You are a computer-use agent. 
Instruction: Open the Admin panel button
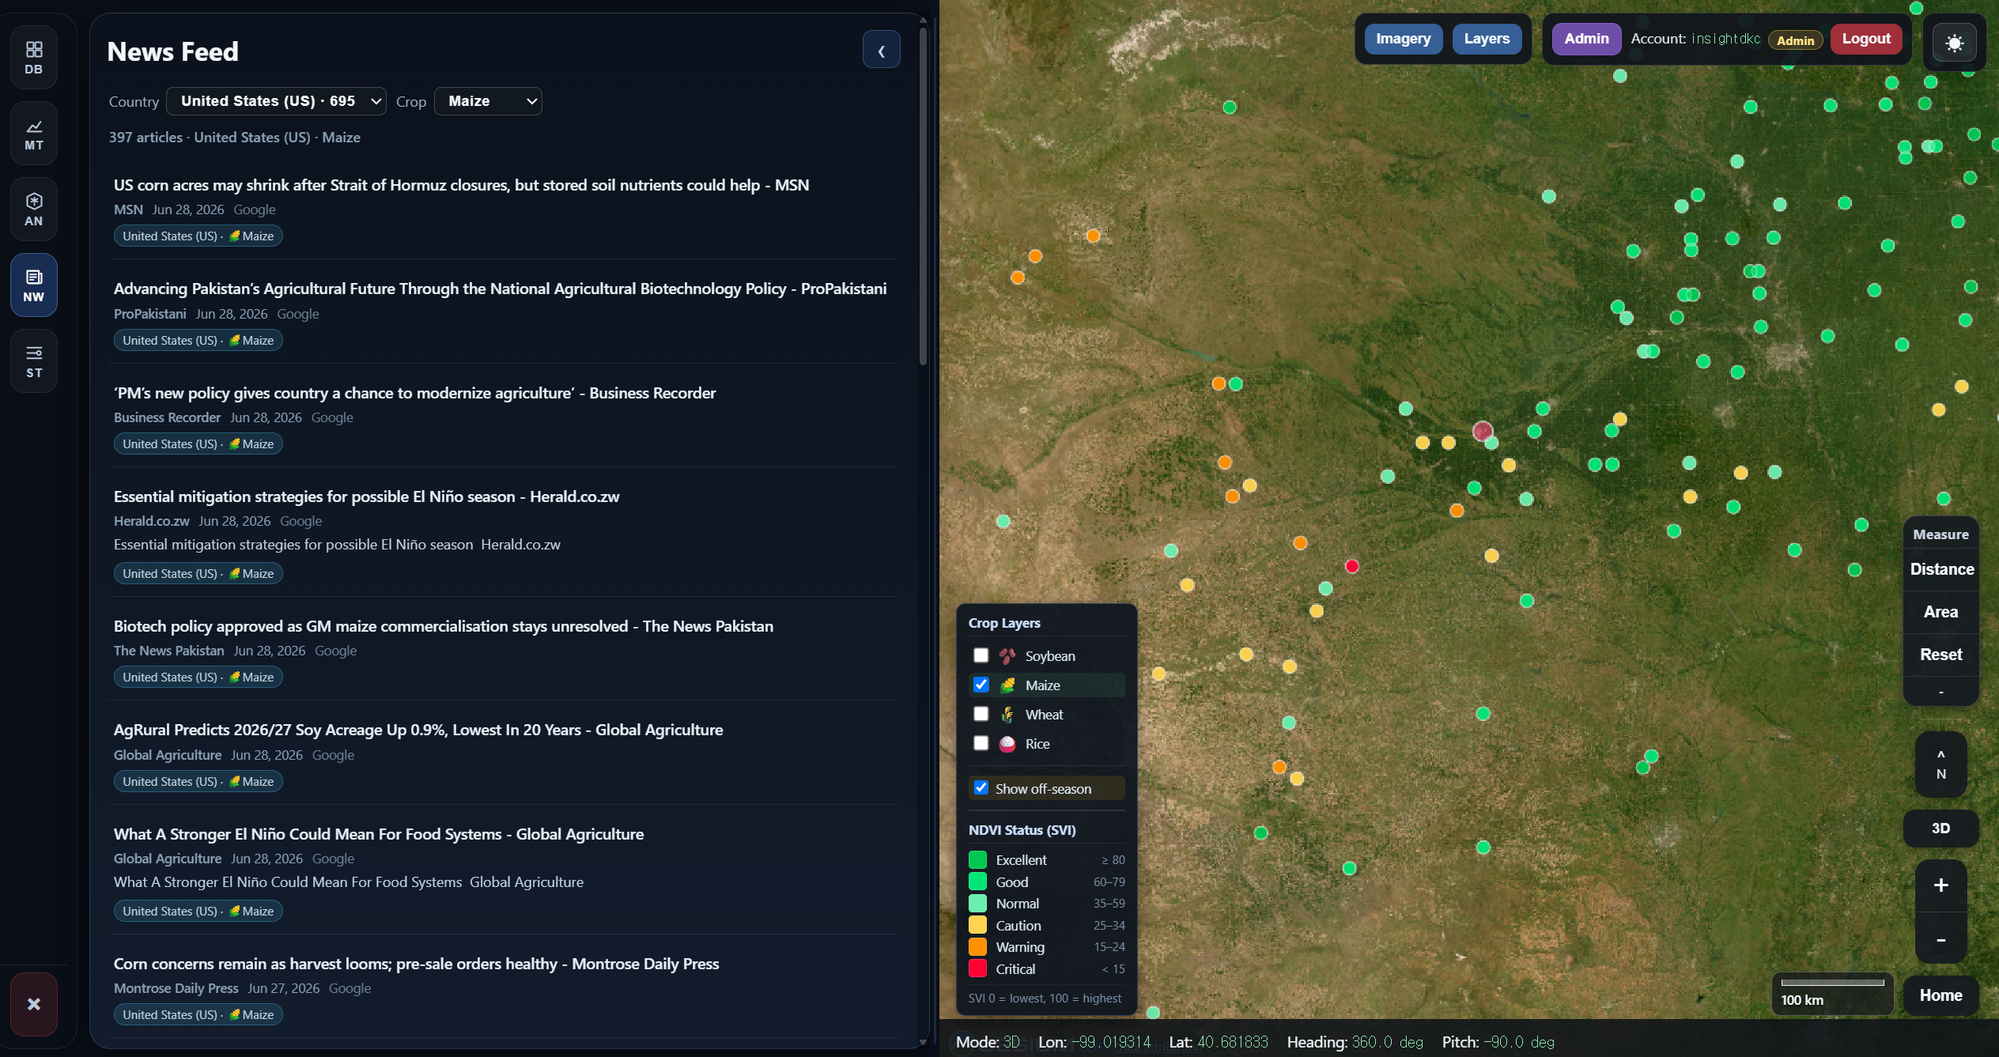tap(1587, 39)
